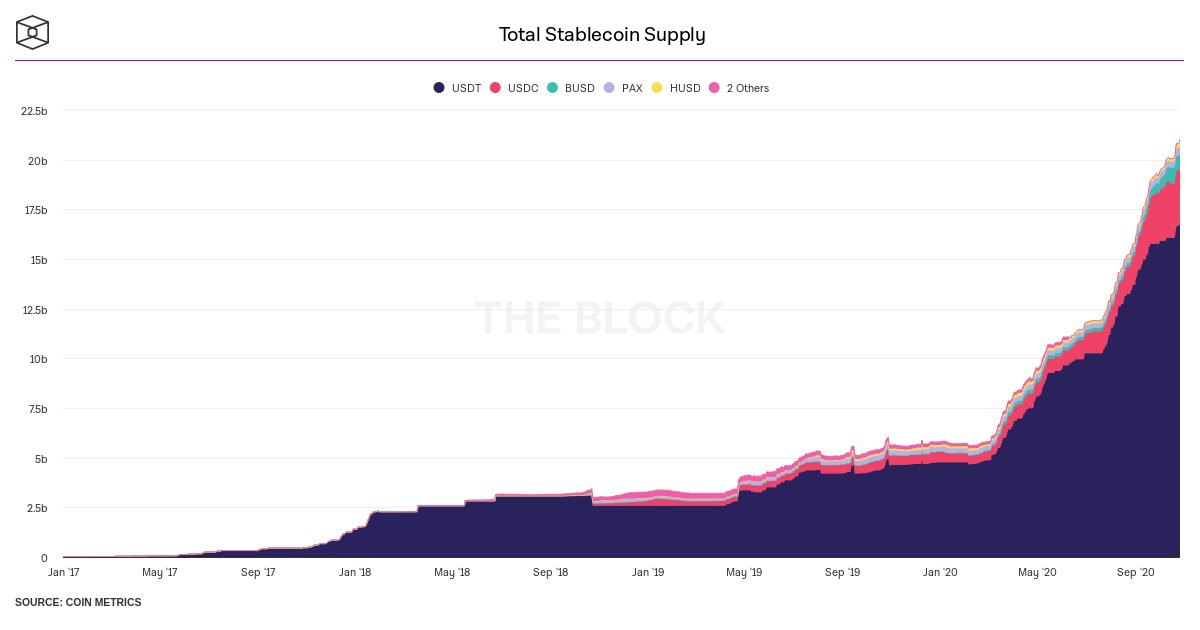
Task: Expand the 2 Others legend entry
Action: 747,88
